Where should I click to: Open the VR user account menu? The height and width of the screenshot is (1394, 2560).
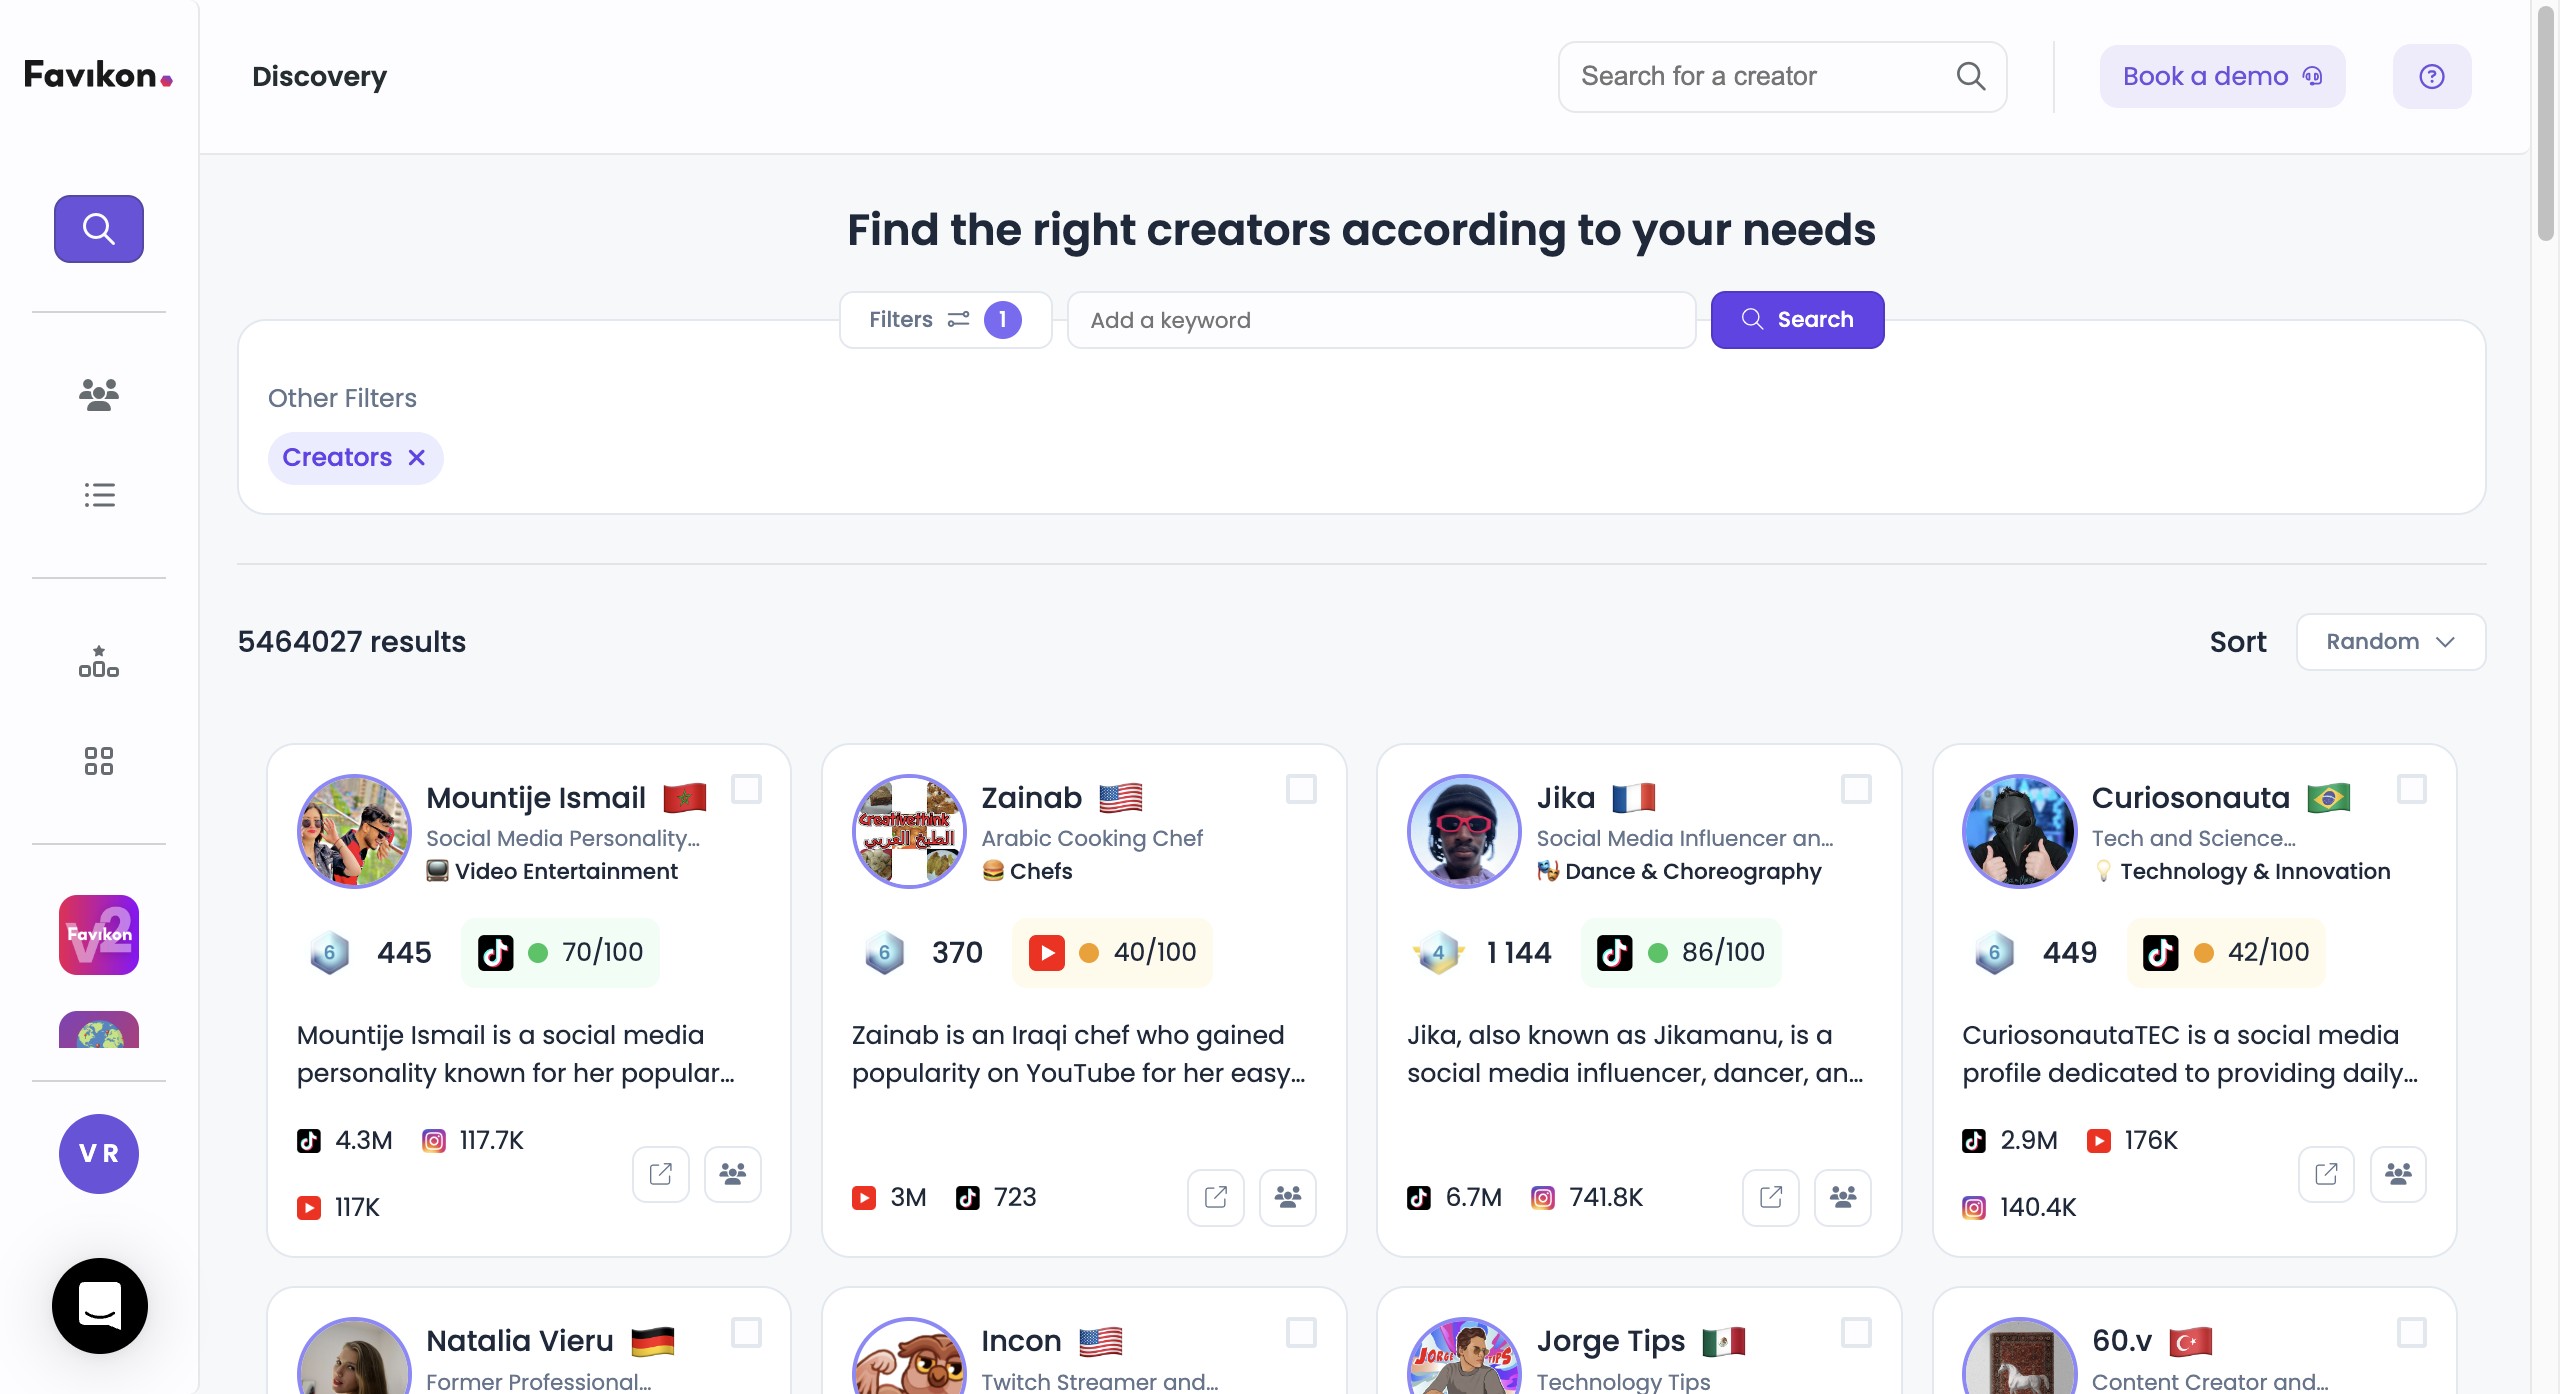98,1153
